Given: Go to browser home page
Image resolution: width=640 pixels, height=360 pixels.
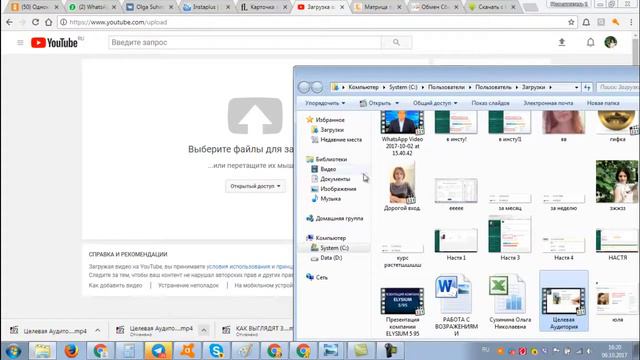Looking at the screenshot, I should click(49, 22).
